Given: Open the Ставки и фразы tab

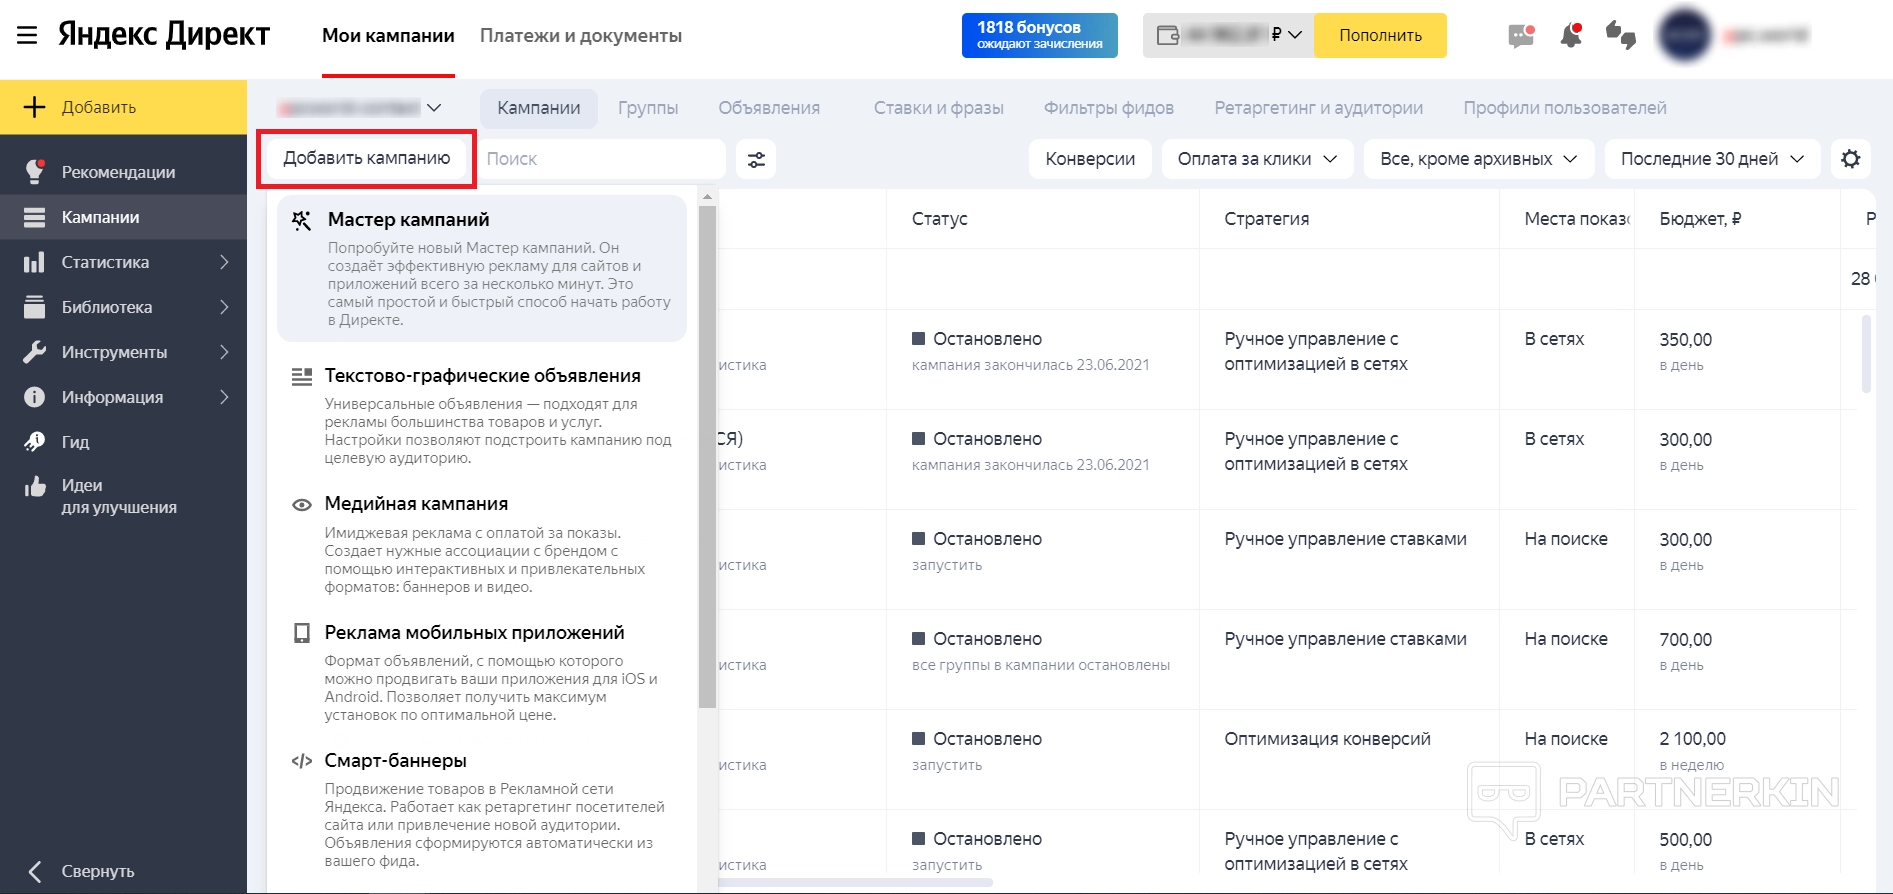Looking at the screenshot, I should [939, 108].
